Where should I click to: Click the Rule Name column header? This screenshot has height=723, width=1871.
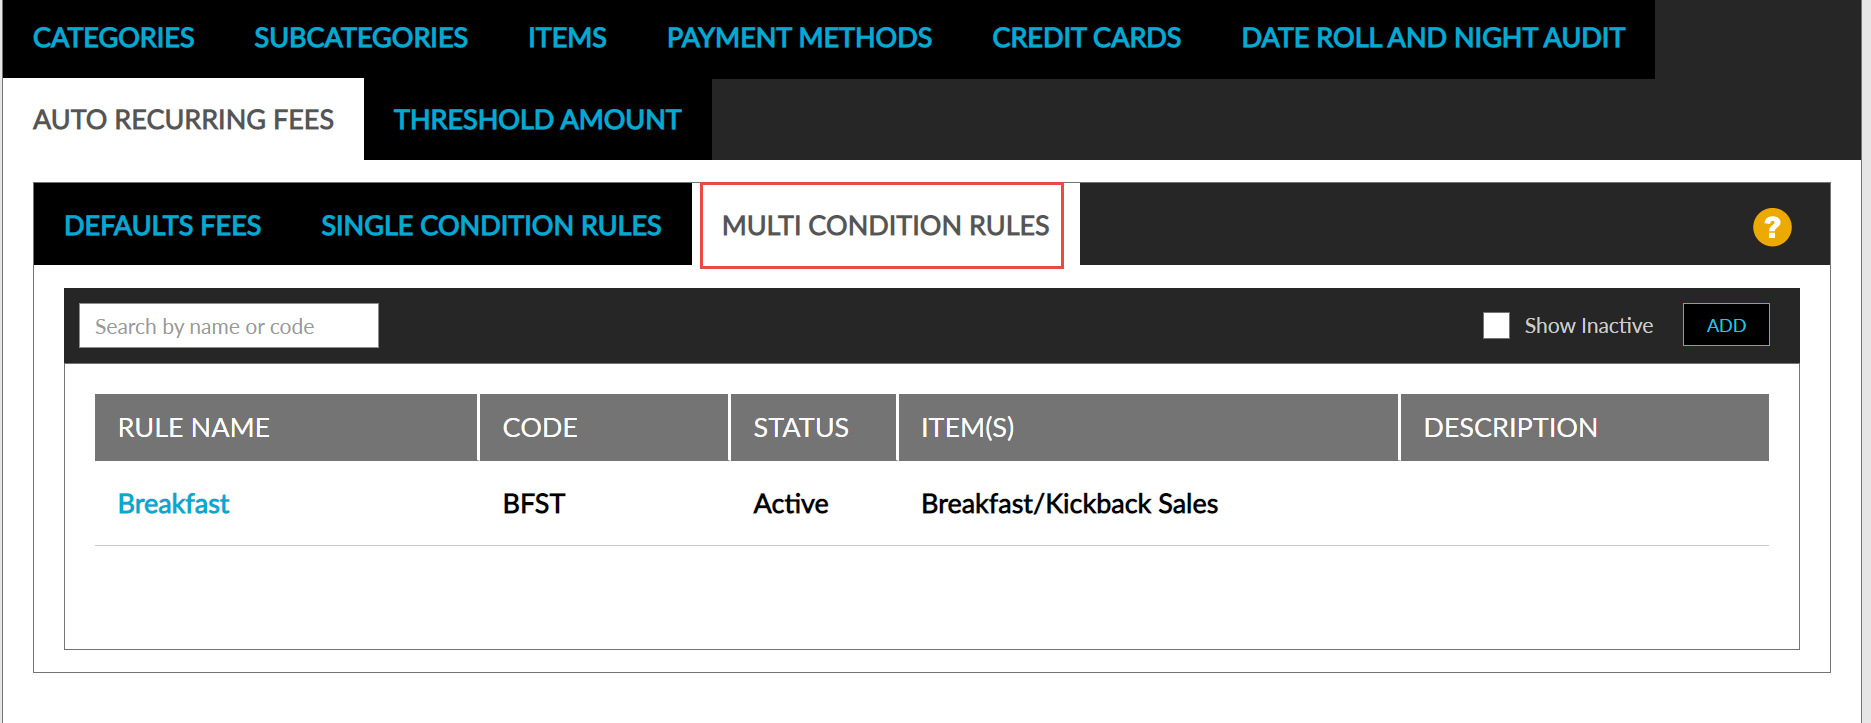pos(194,428)
